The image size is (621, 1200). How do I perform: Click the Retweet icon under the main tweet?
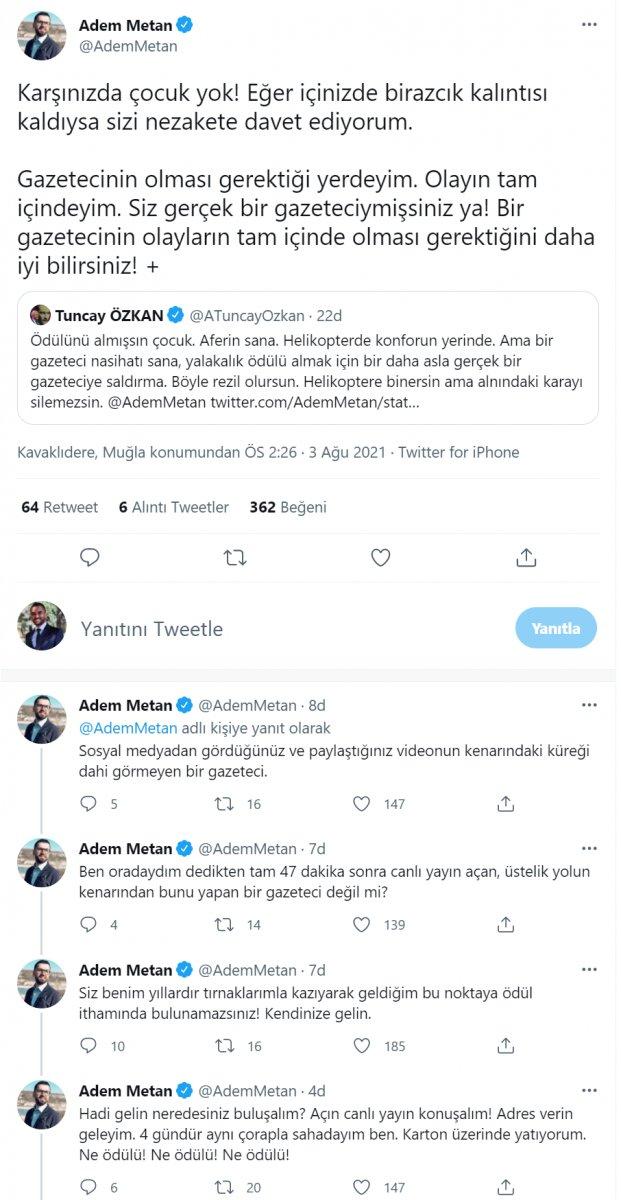pos(235,558)
